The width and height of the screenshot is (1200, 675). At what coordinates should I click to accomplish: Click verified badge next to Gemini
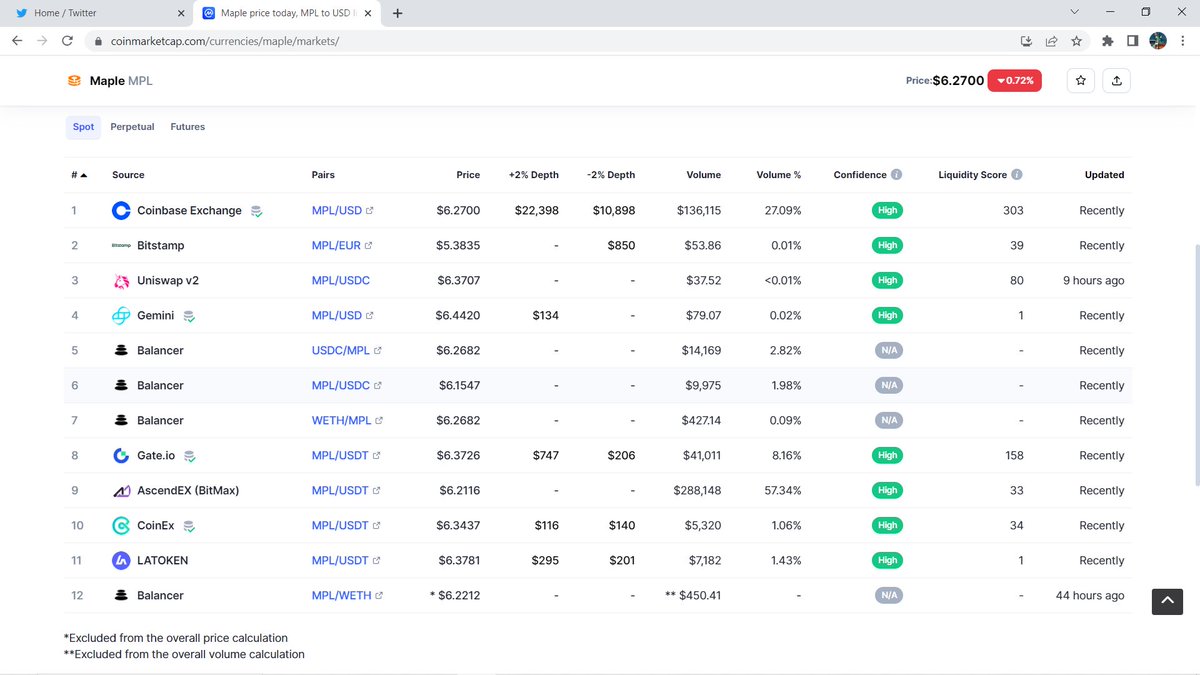[189, 316]
